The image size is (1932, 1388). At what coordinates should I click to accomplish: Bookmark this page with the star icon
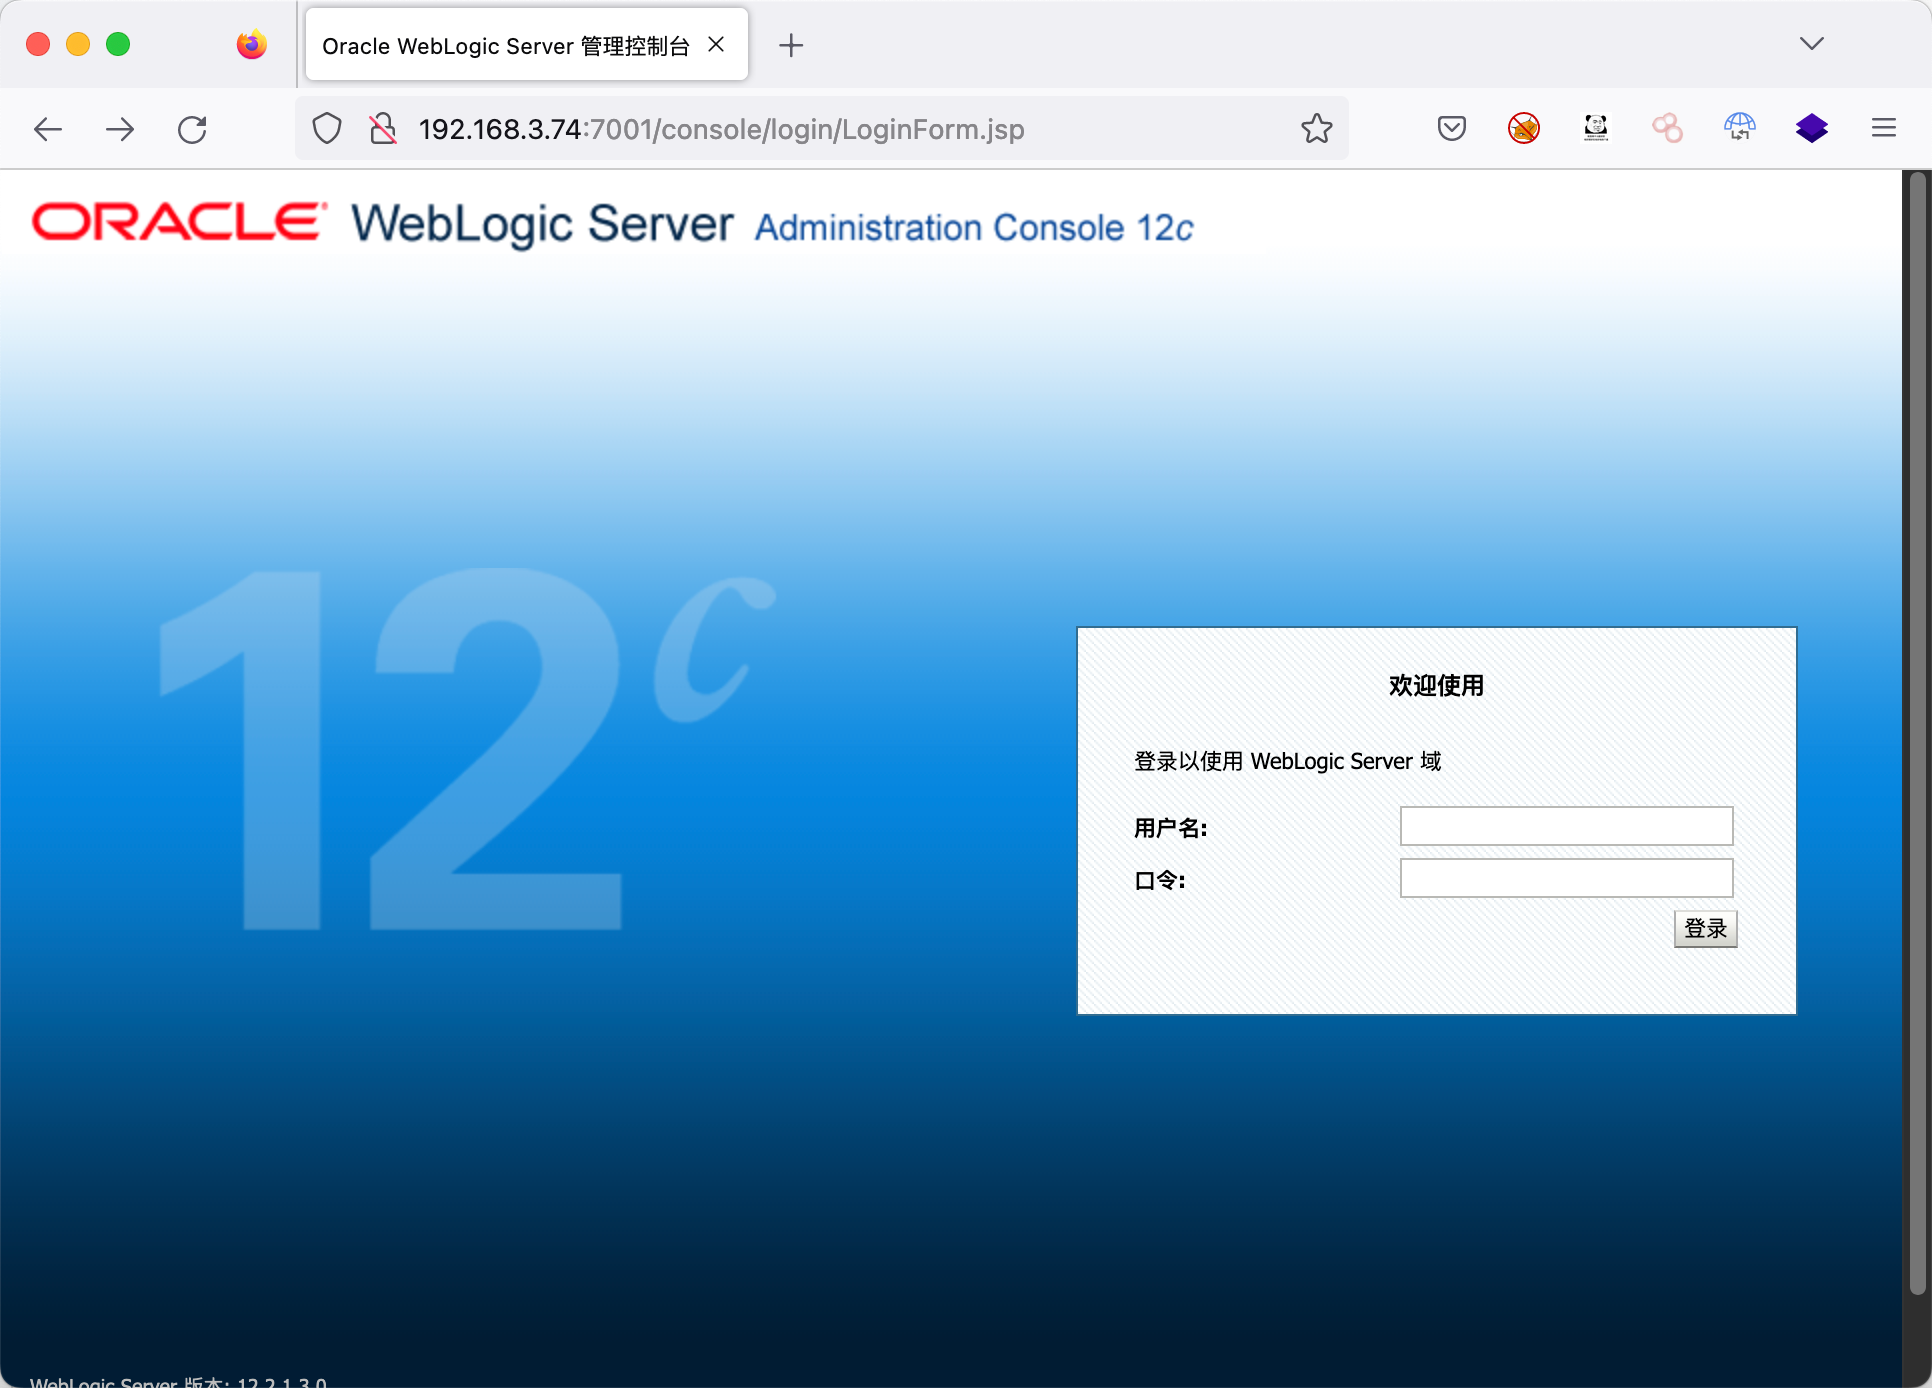1316,128
